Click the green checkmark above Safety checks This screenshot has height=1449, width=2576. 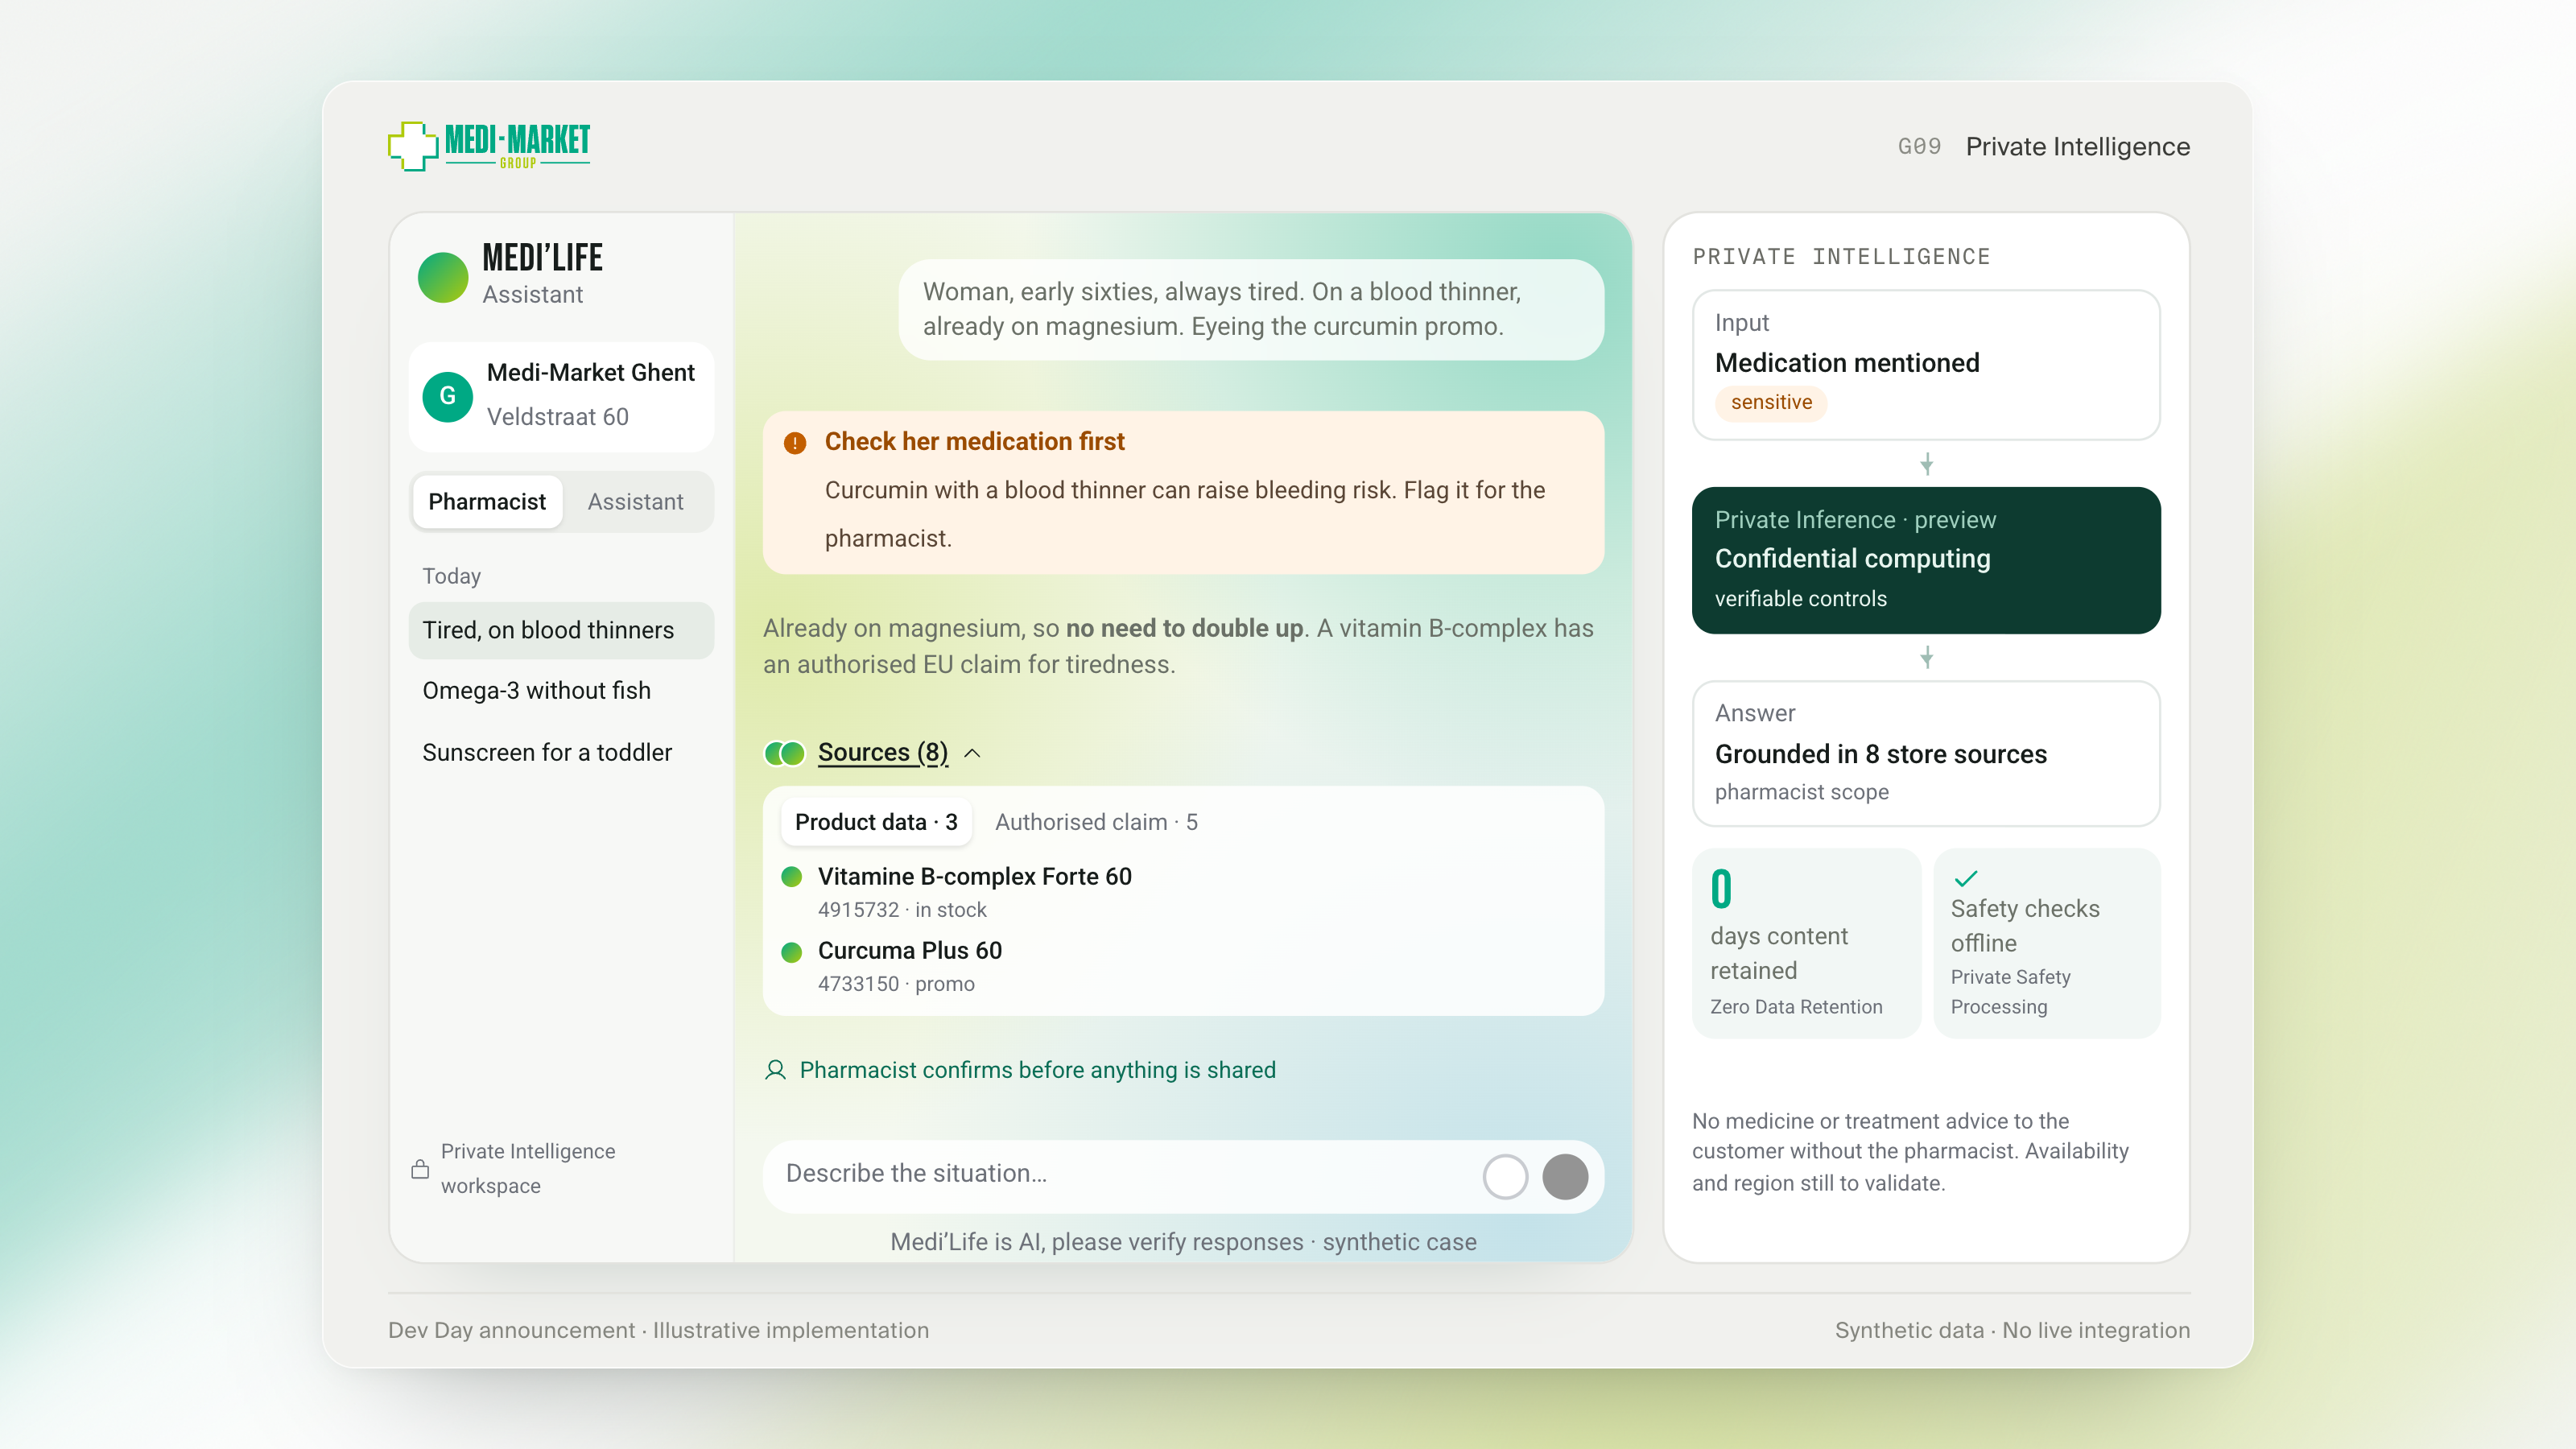click(x=1966, y=878)
